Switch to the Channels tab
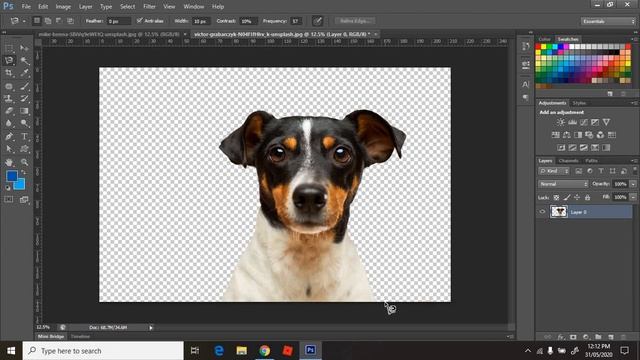The width and height of the screenshot is (640, 360). [x=568, y=161]
